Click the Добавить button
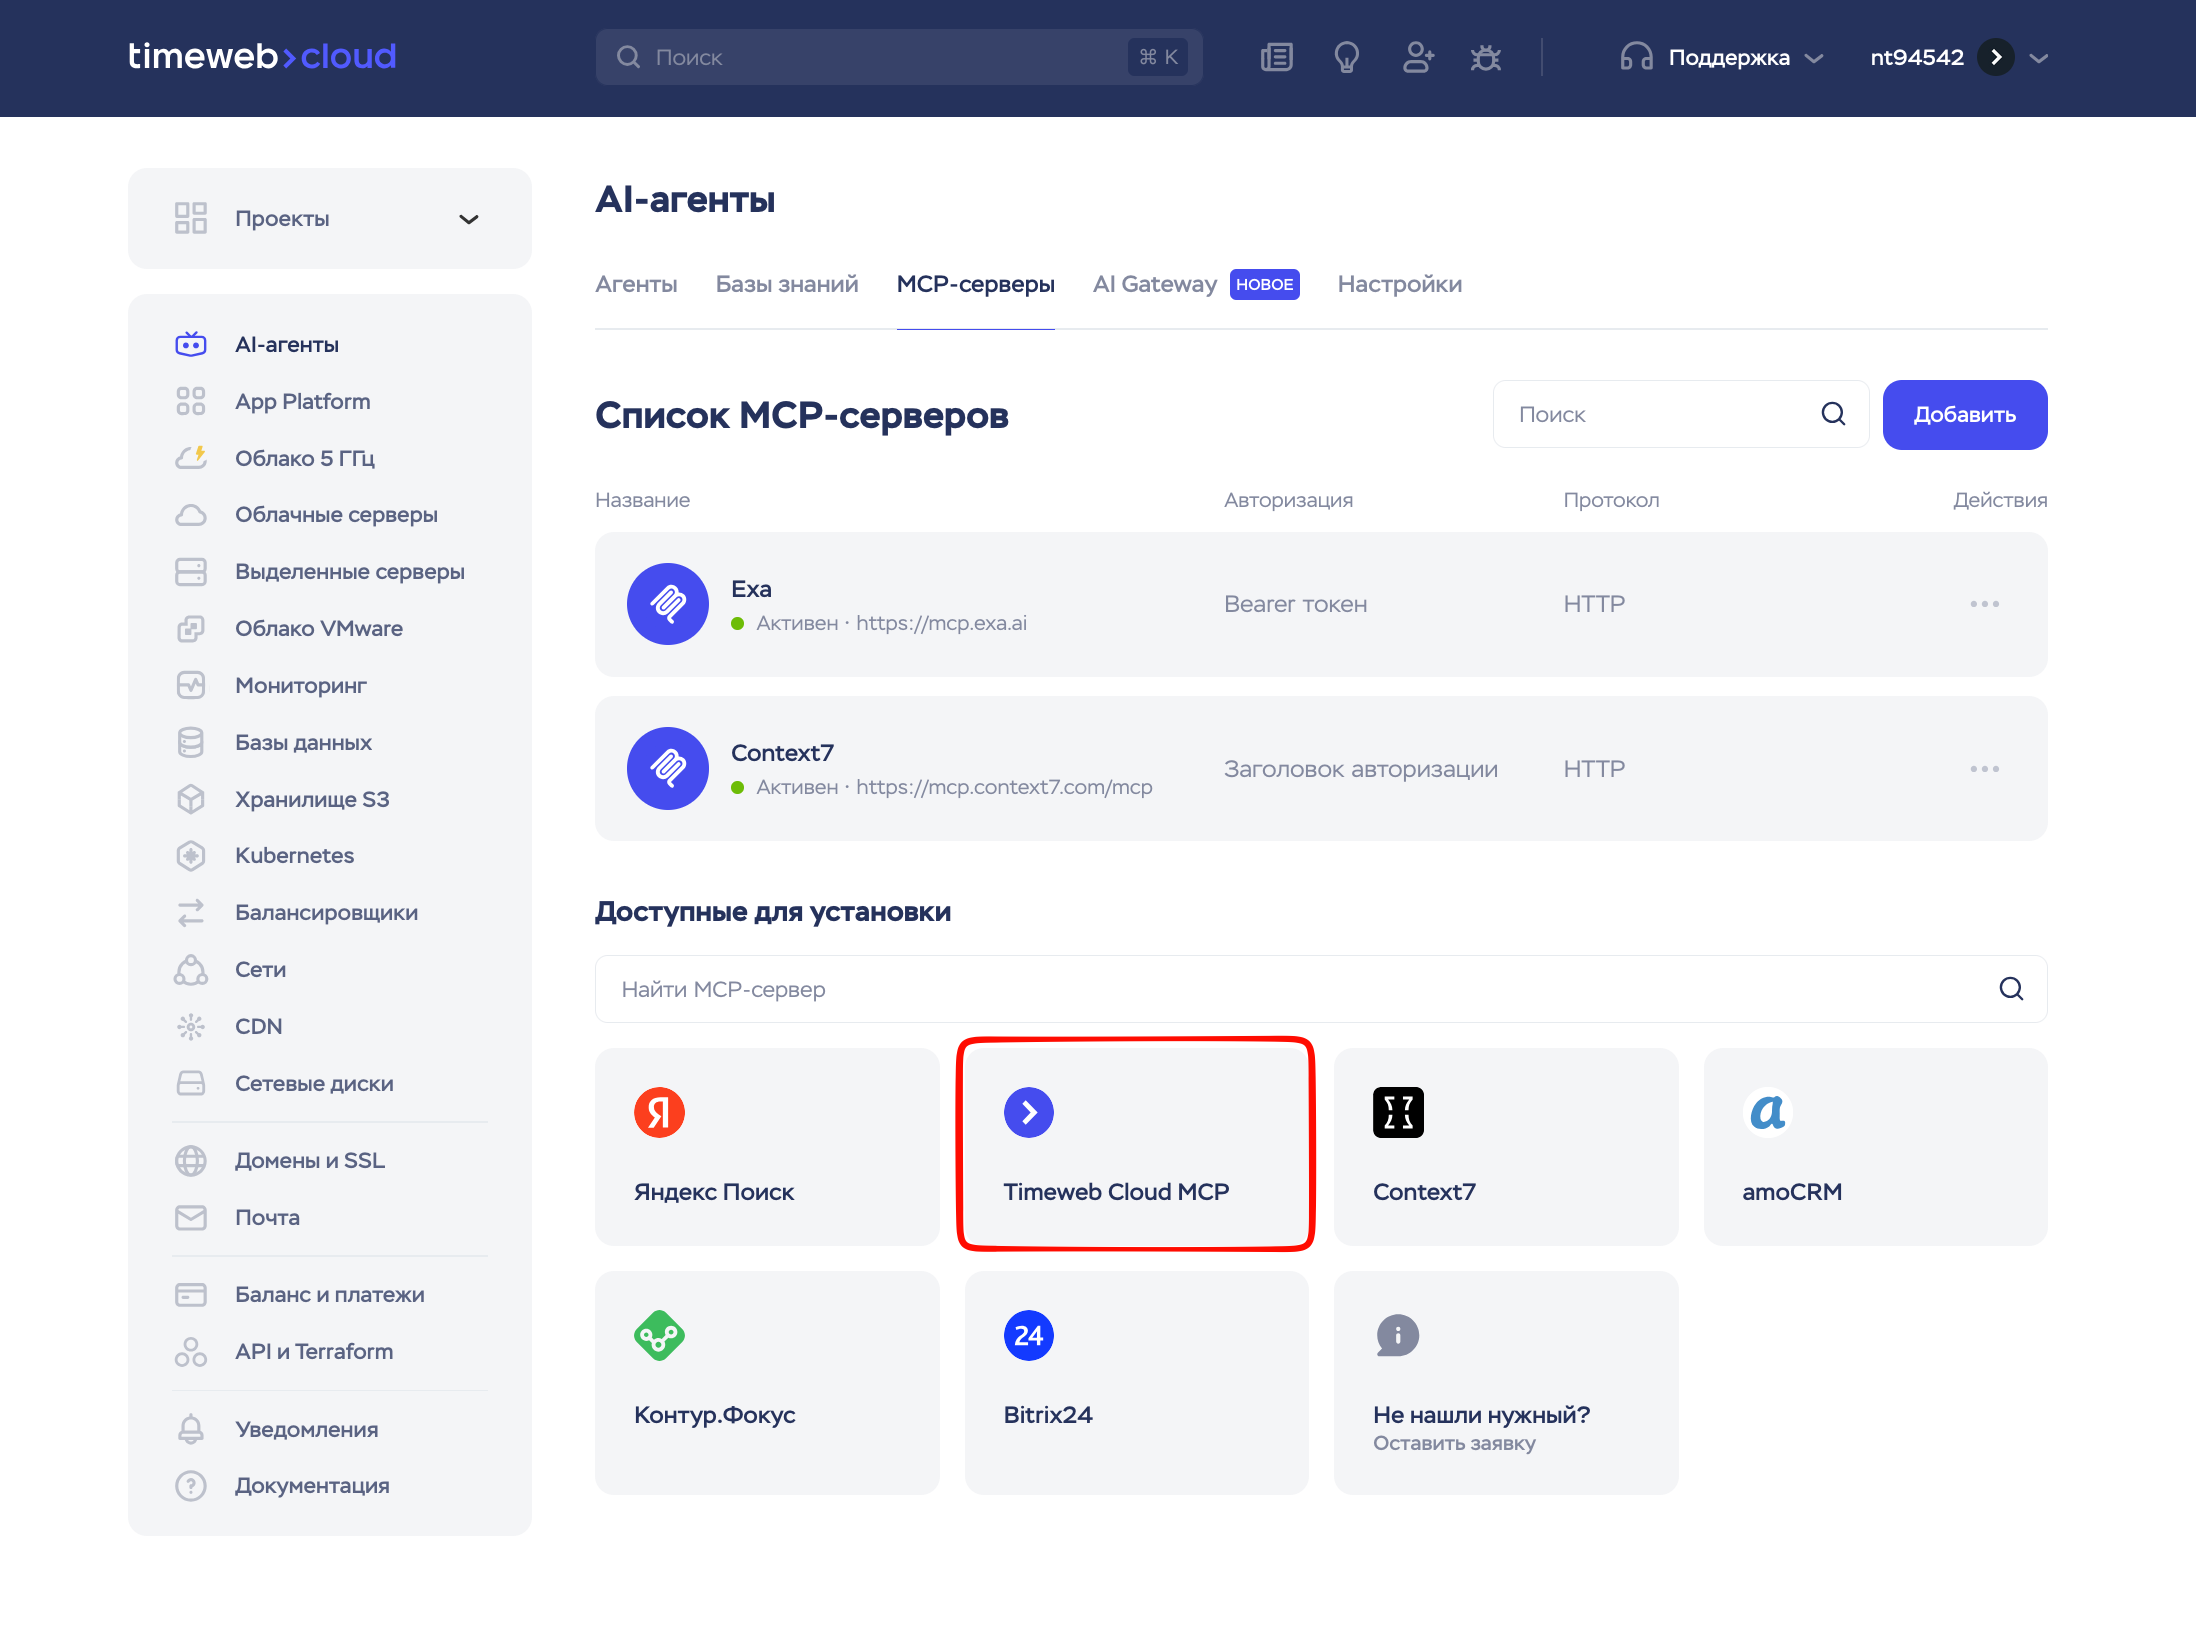The width and height of the screenshot is (2196, 1652). [x=1964, y=414]
